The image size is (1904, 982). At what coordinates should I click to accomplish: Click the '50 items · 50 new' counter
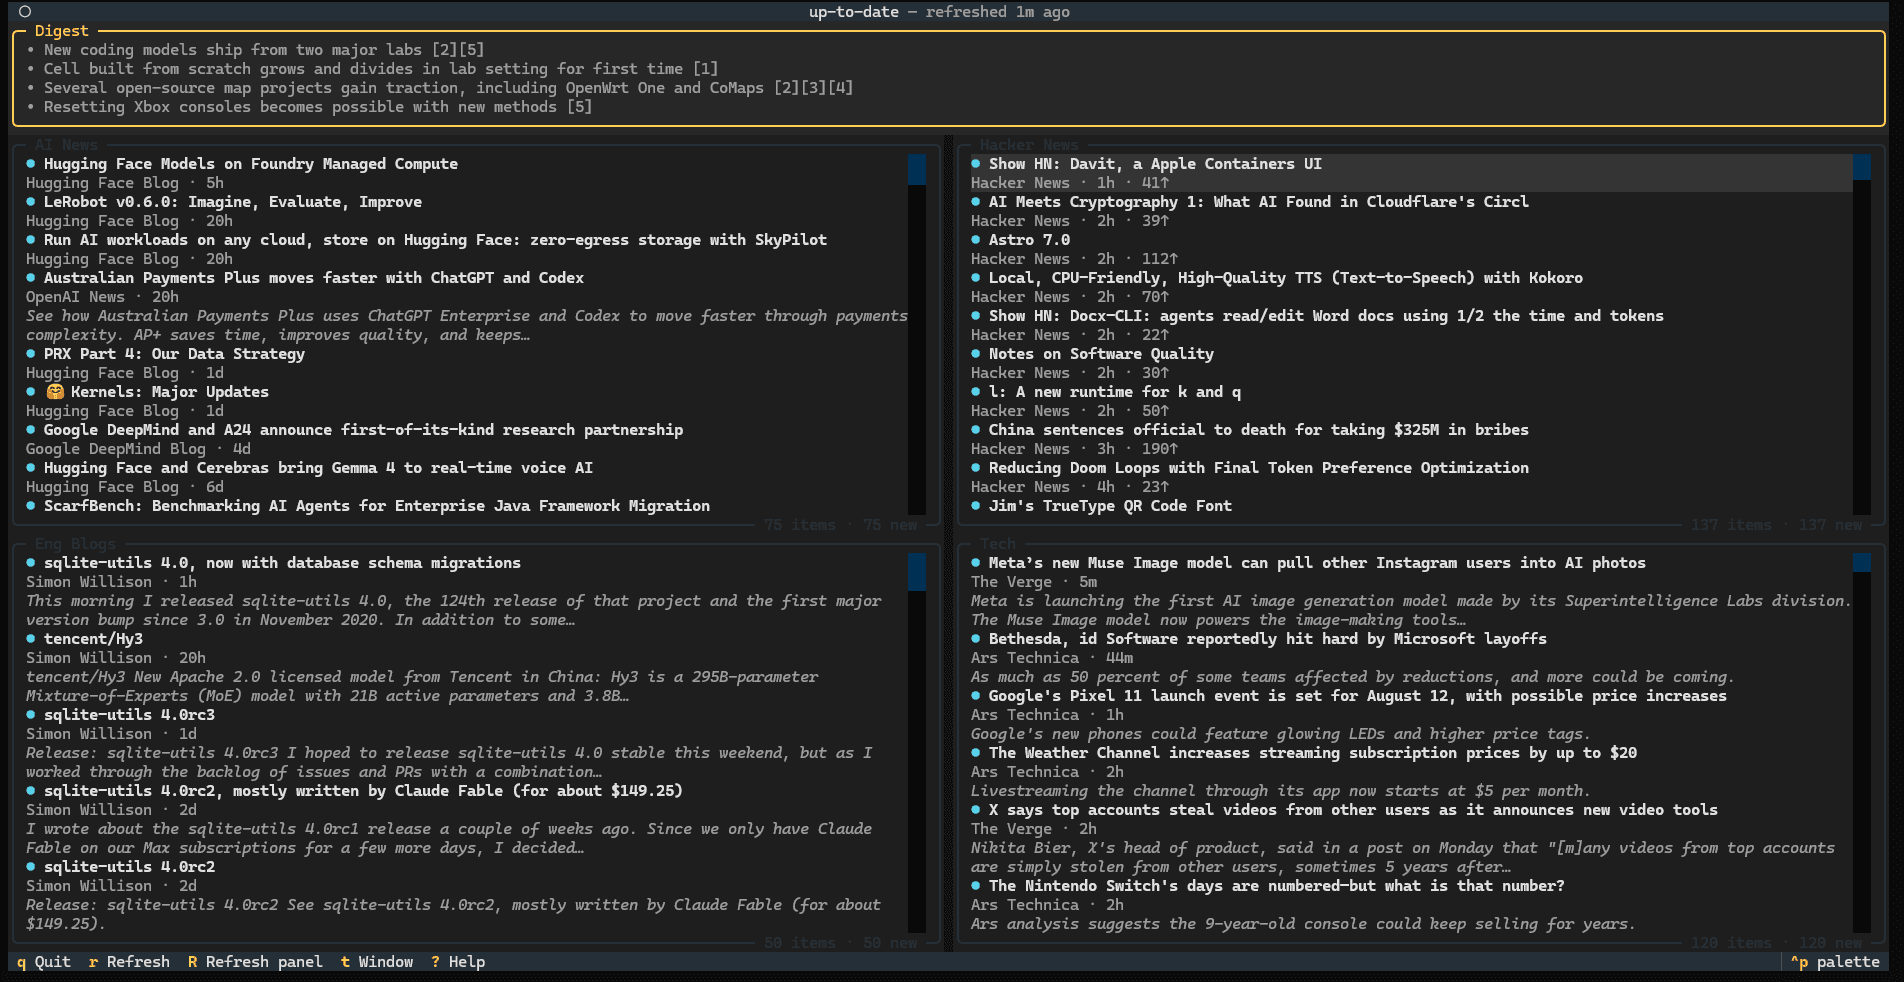click(840, 943)
